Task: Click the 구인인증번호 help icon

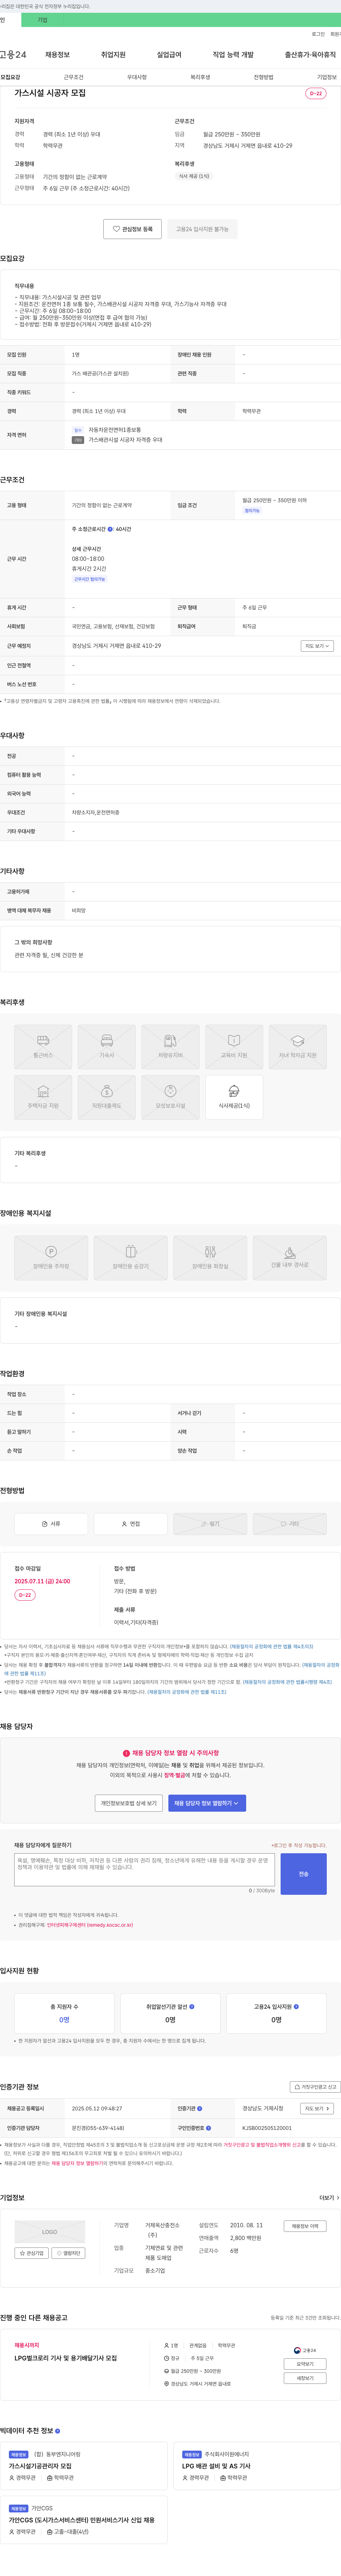Action: [208, 2128]
